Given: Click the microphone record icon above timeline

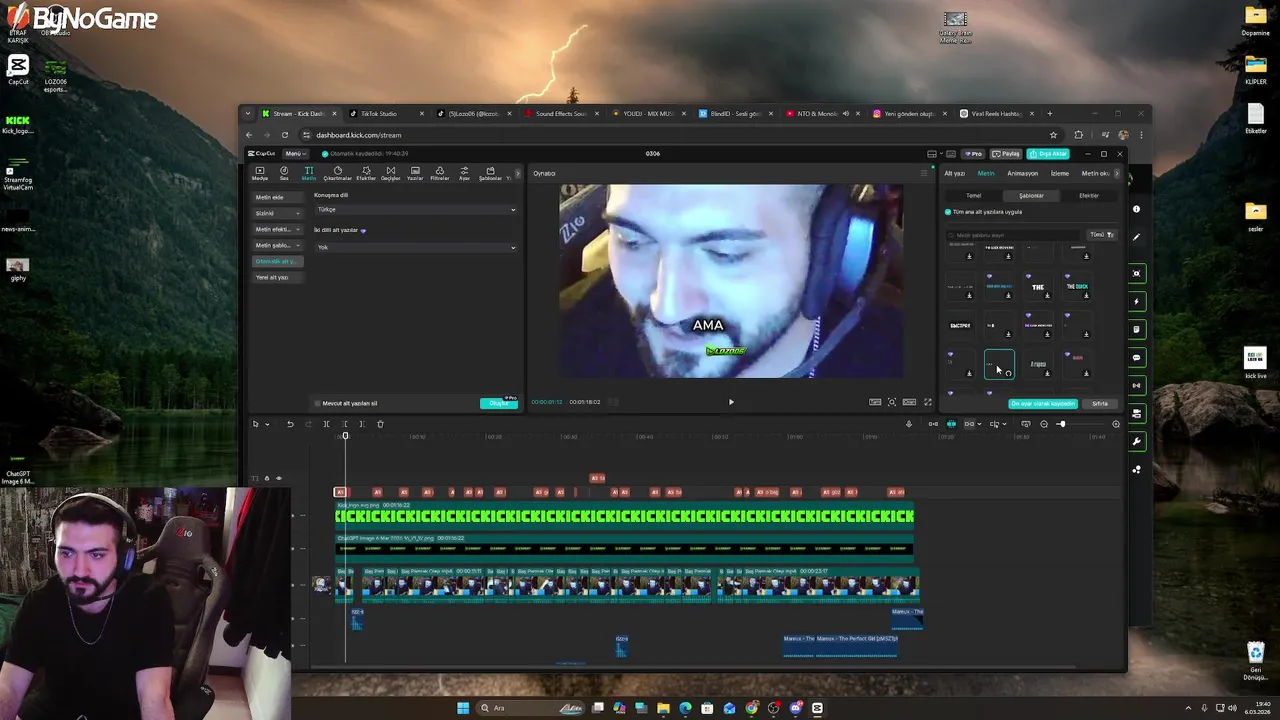Looking at the screenshot, I should coord(909,424).
